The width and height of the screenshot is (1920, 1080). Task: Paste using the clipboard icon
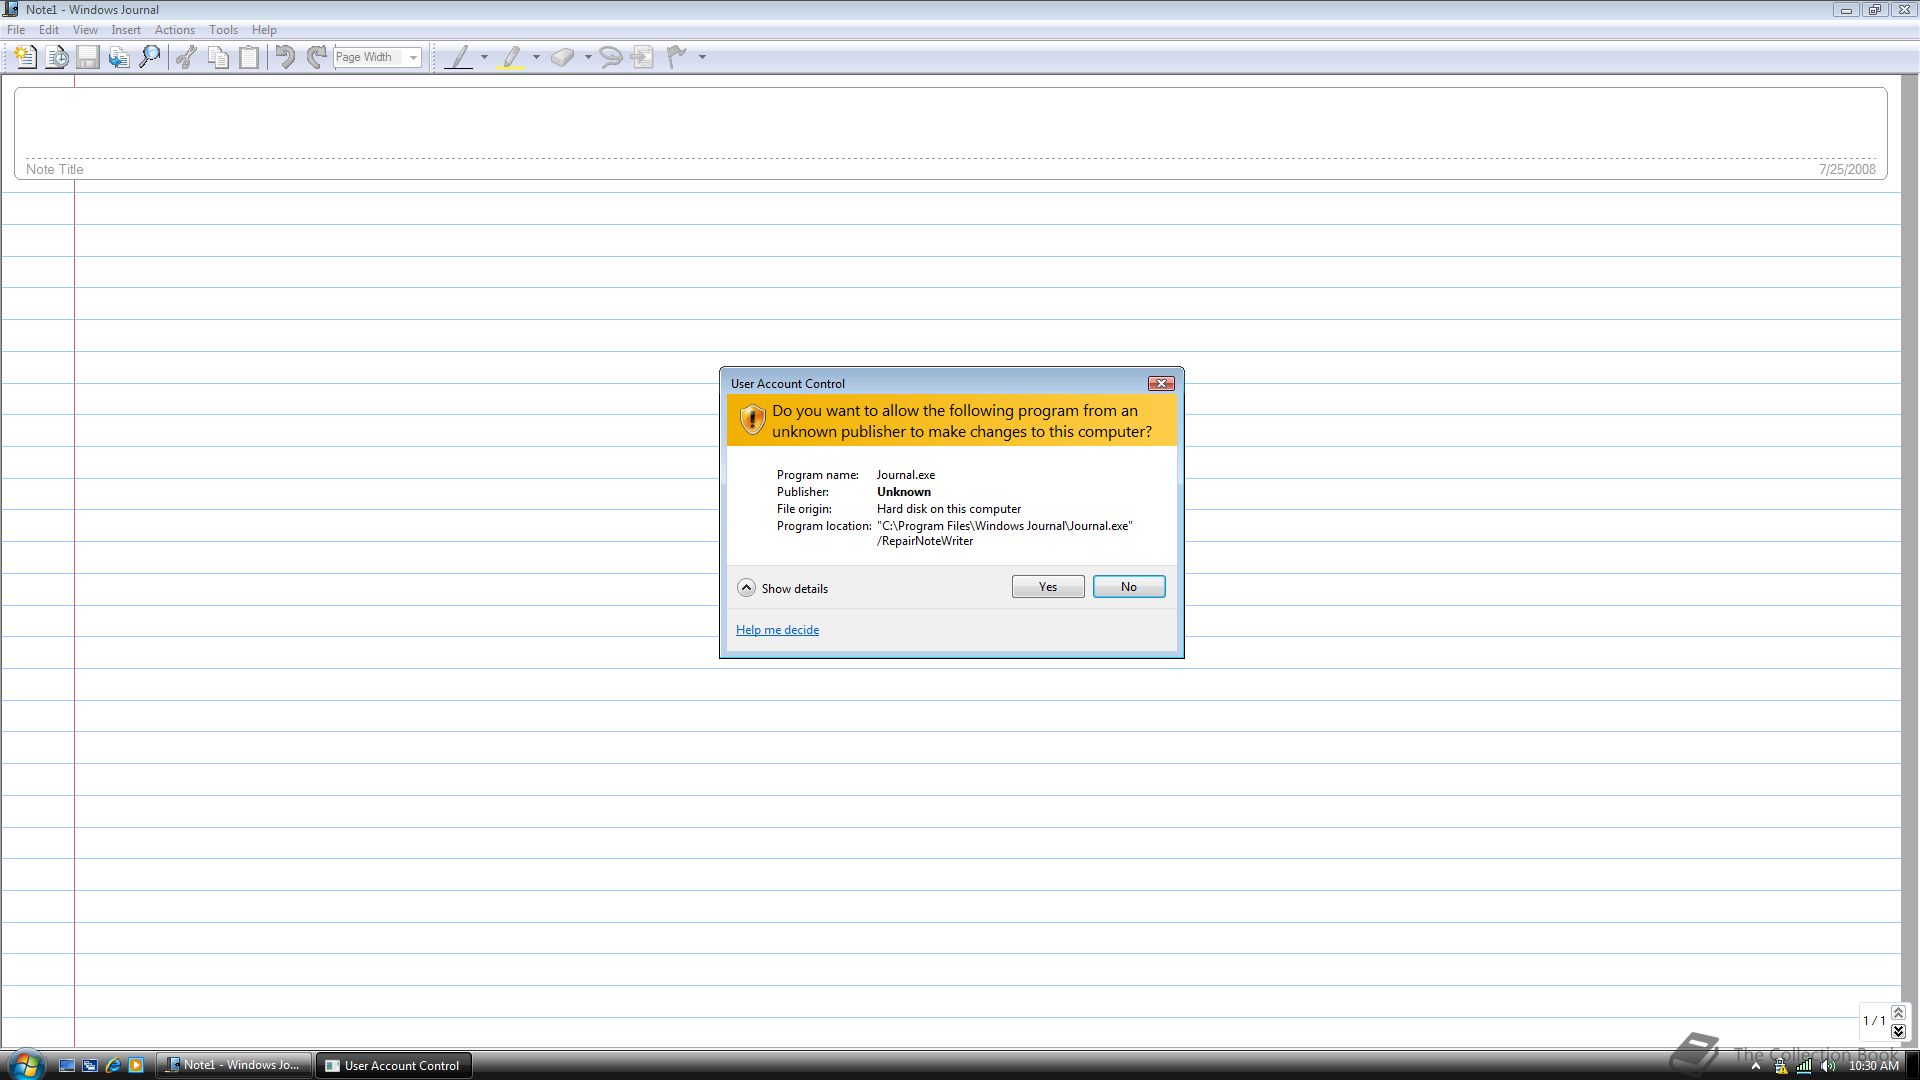(x=249, y=57)
